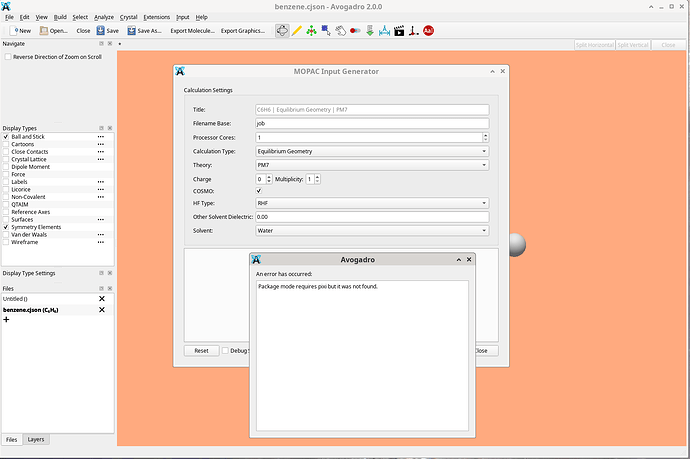Increase the Multiplicity spinner value
690x459 pixels.
(x=318, y=177)
